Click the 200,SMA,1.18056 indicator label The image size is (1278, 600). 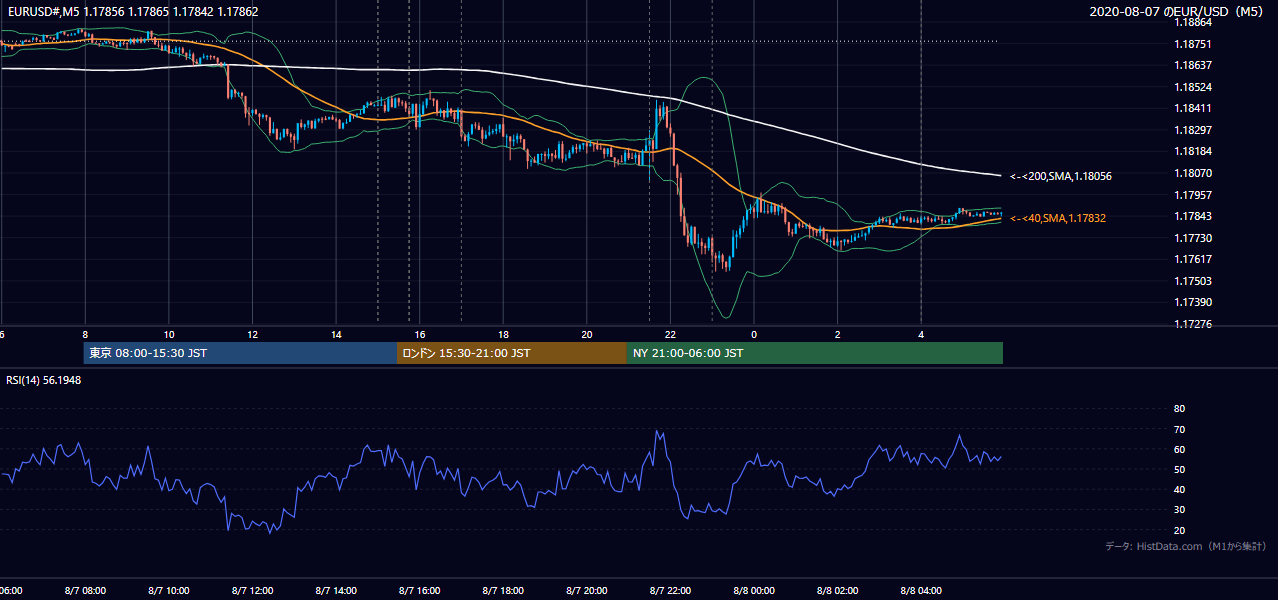click(1061, 176)
